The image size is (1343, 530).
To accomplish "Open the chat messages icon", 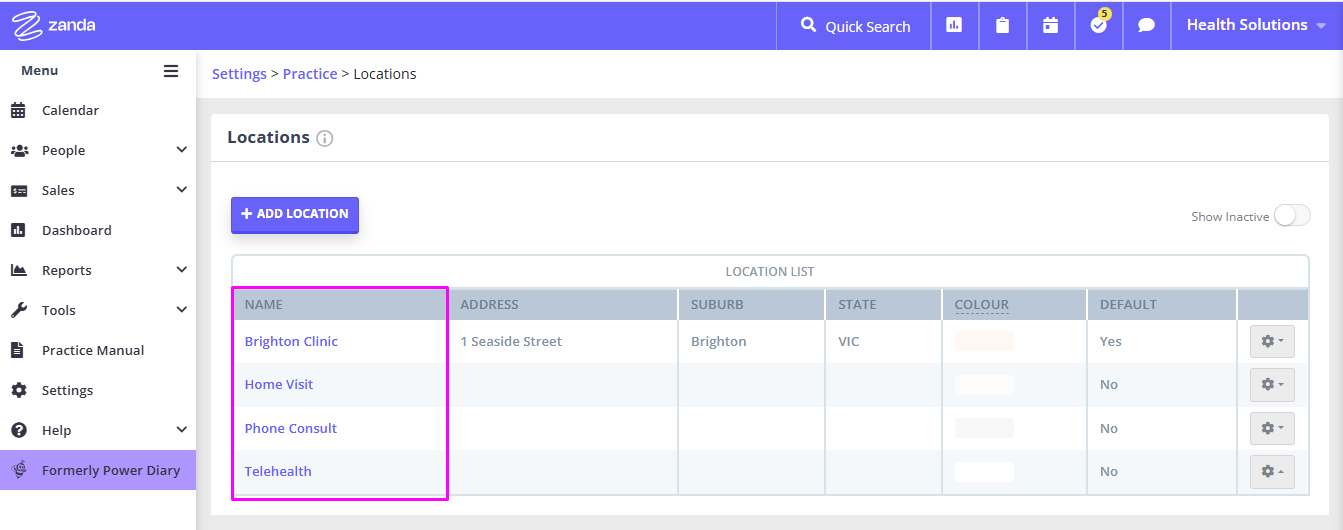I will click(1147, 26).
